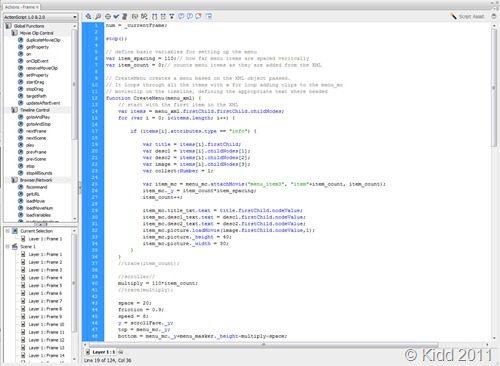
Task: Click stopDrag action icon
Action: pos(21,89)
